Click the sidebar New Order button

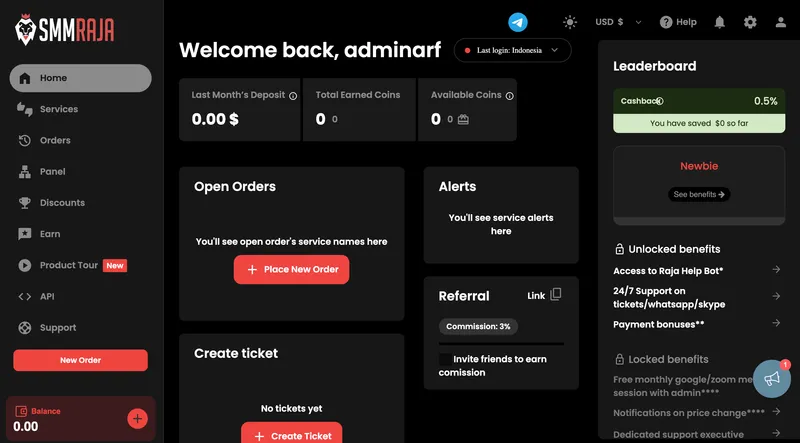pos(81,360)
